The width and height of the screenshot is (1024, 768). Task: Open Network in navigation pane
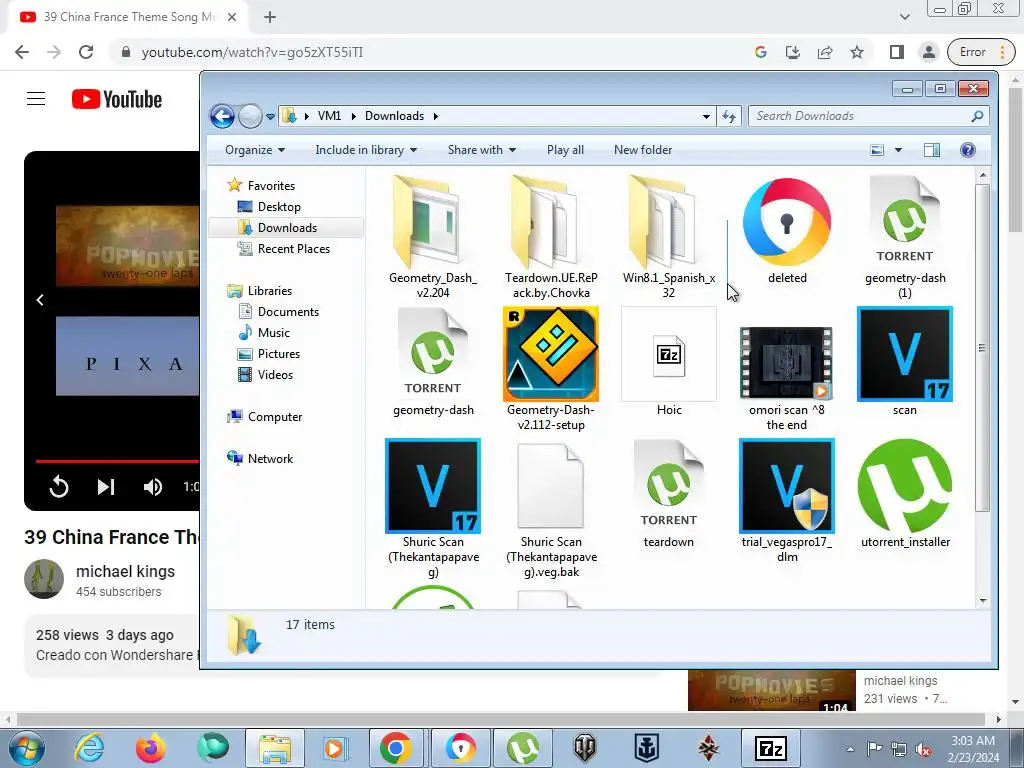[x=270, y=458]
